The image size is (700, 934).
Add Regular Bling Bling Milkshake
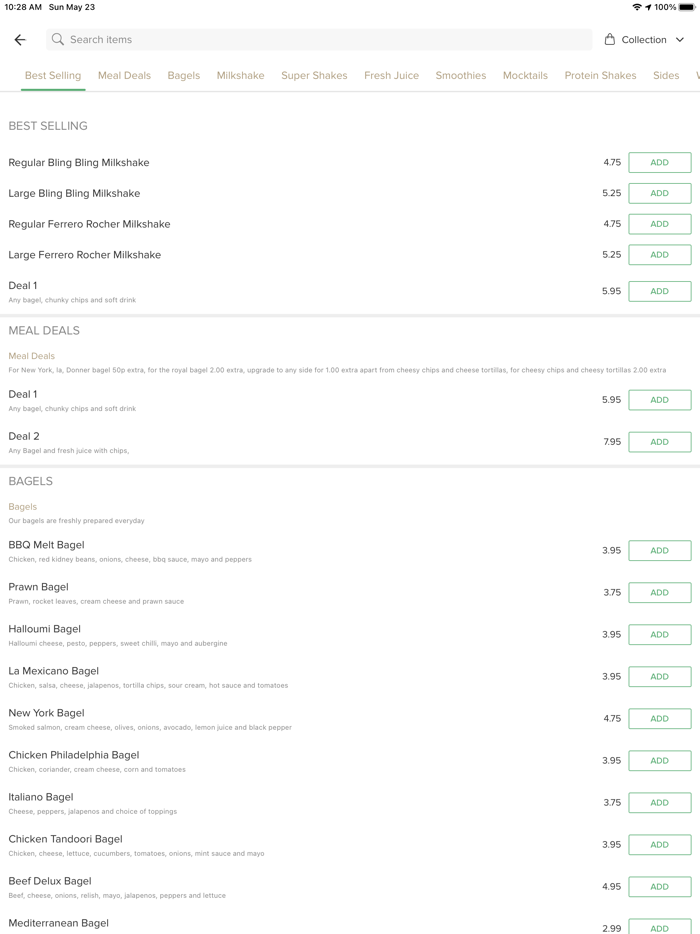click(x=659, y=163)
